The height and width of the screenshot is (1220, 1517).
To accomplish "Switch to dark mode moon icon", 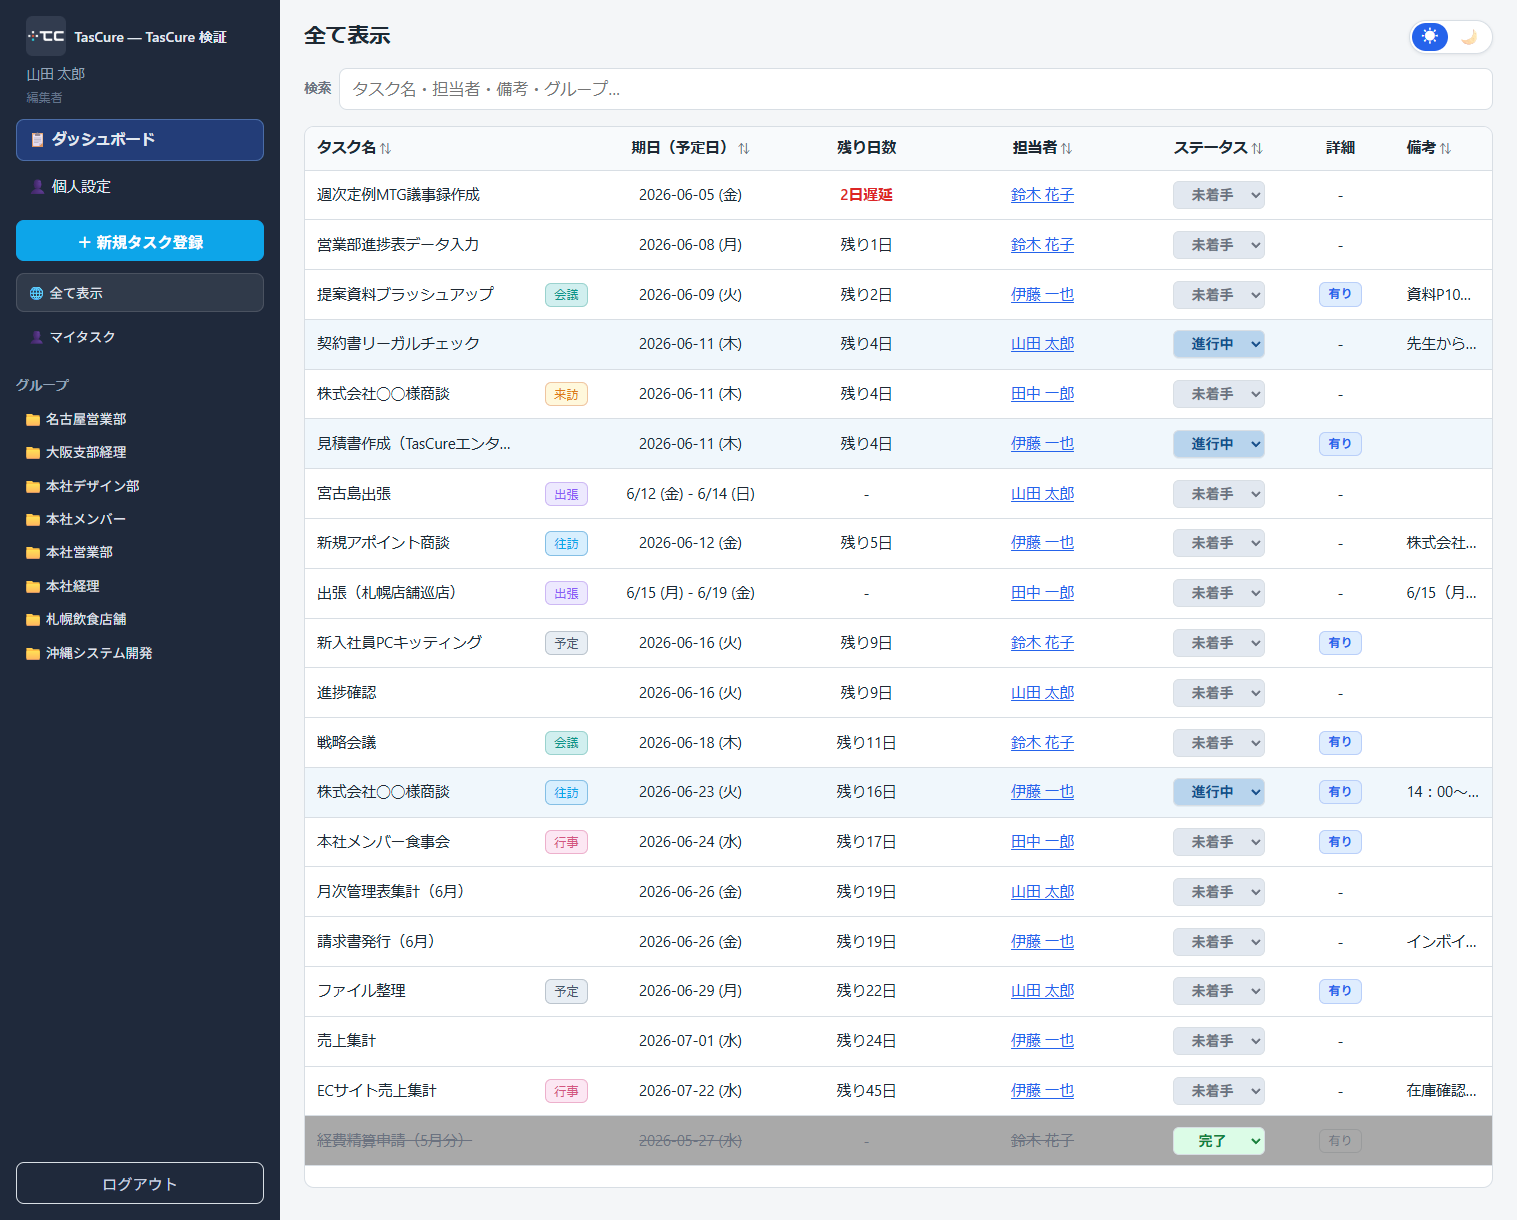I will click(1469, 37).
